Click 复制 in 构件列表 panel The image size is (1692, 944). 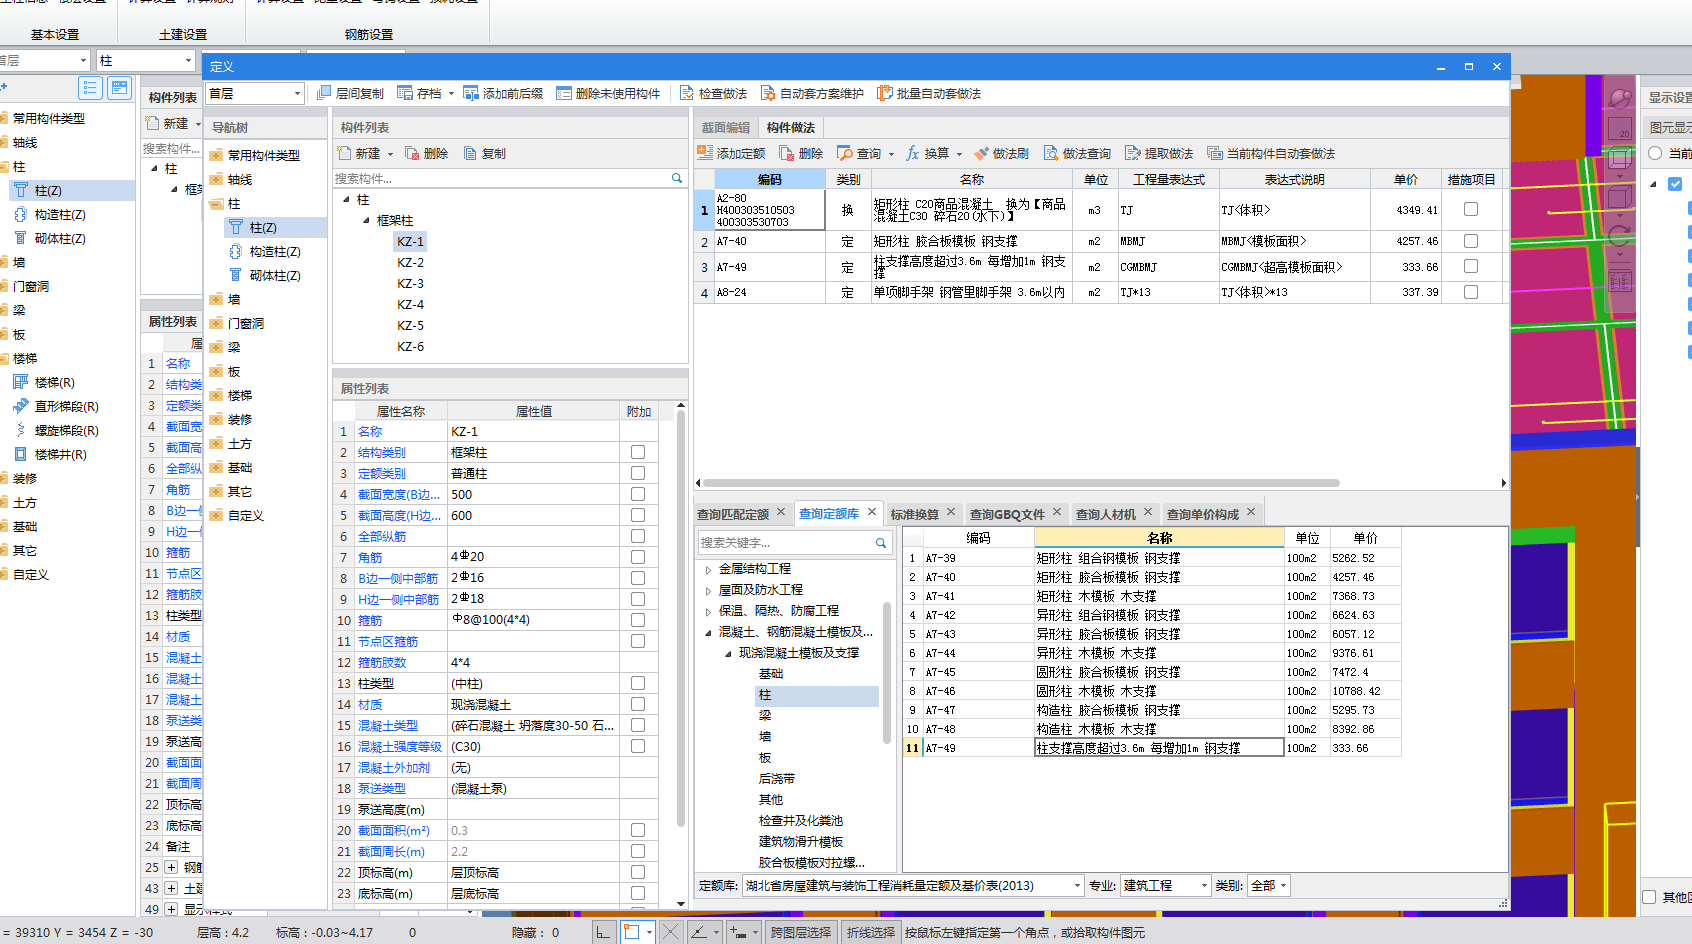(x=485, y=153)
